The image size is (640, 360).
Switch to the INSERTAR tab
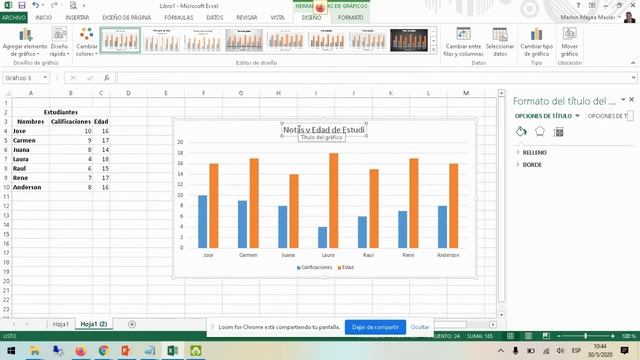pos(77,18)
